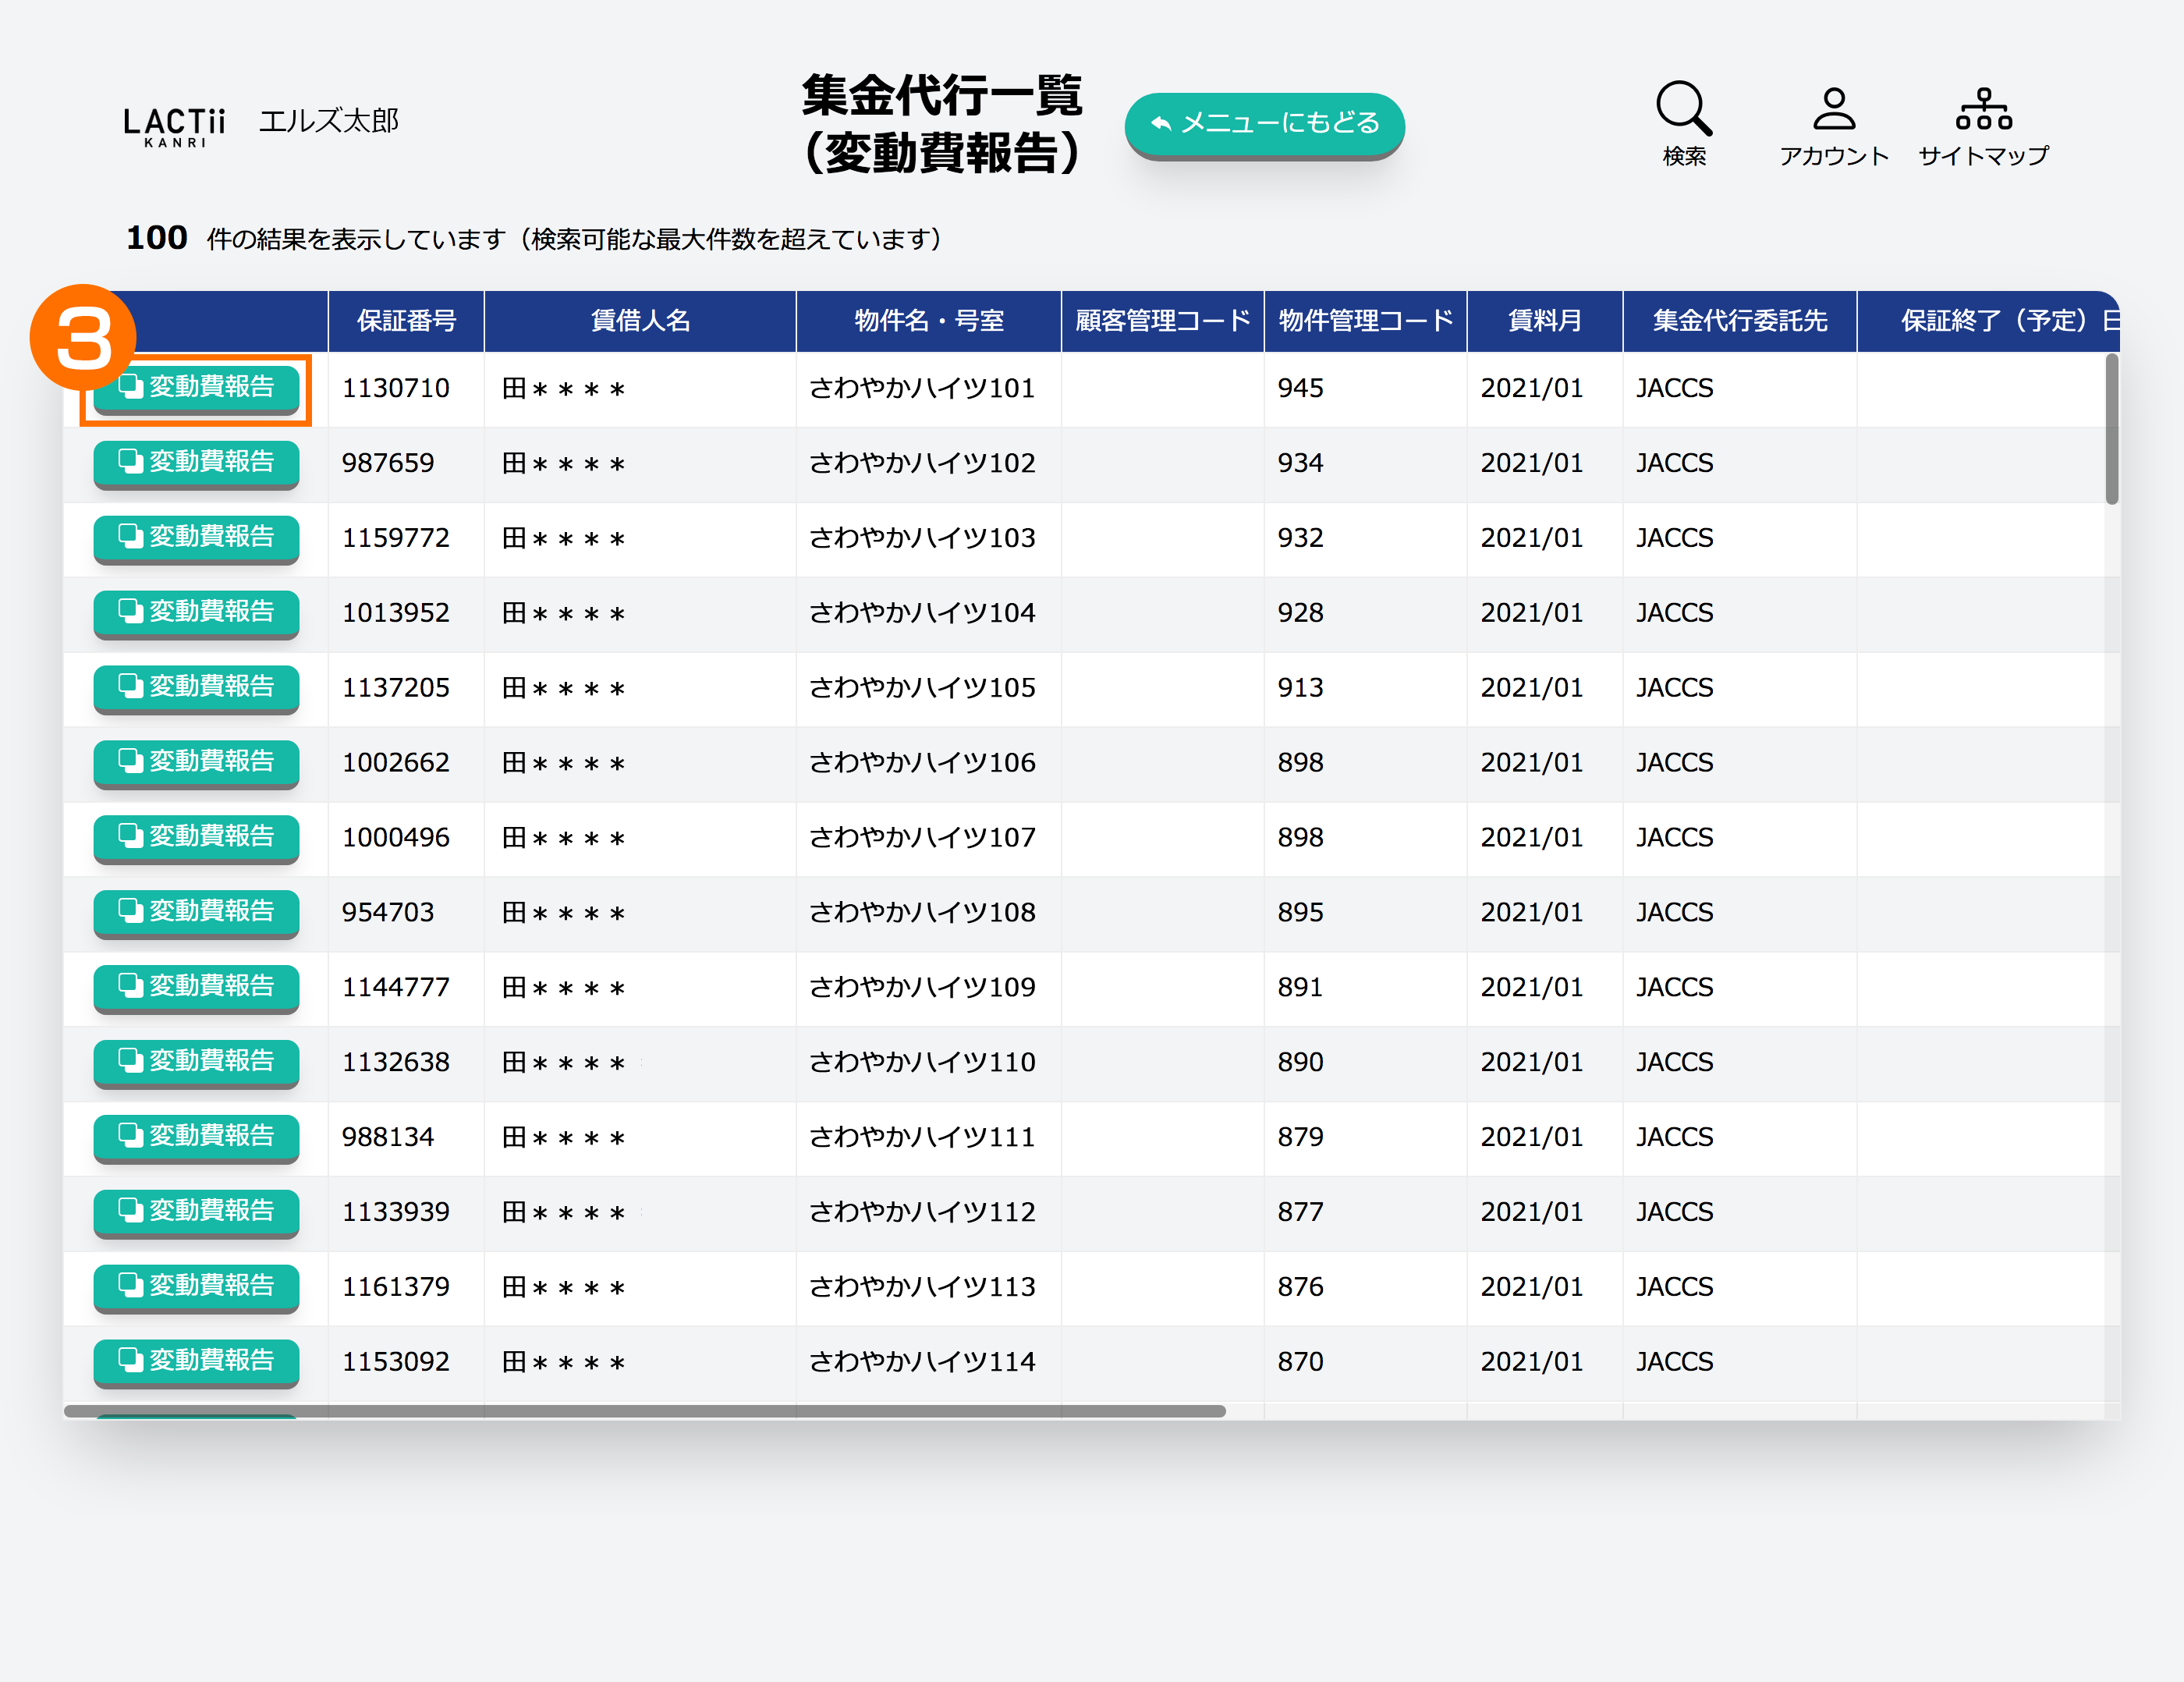Click the 集金代行委託先 column header
The height and width of the screenshot is (1682, 2184).
point(1739,321)
